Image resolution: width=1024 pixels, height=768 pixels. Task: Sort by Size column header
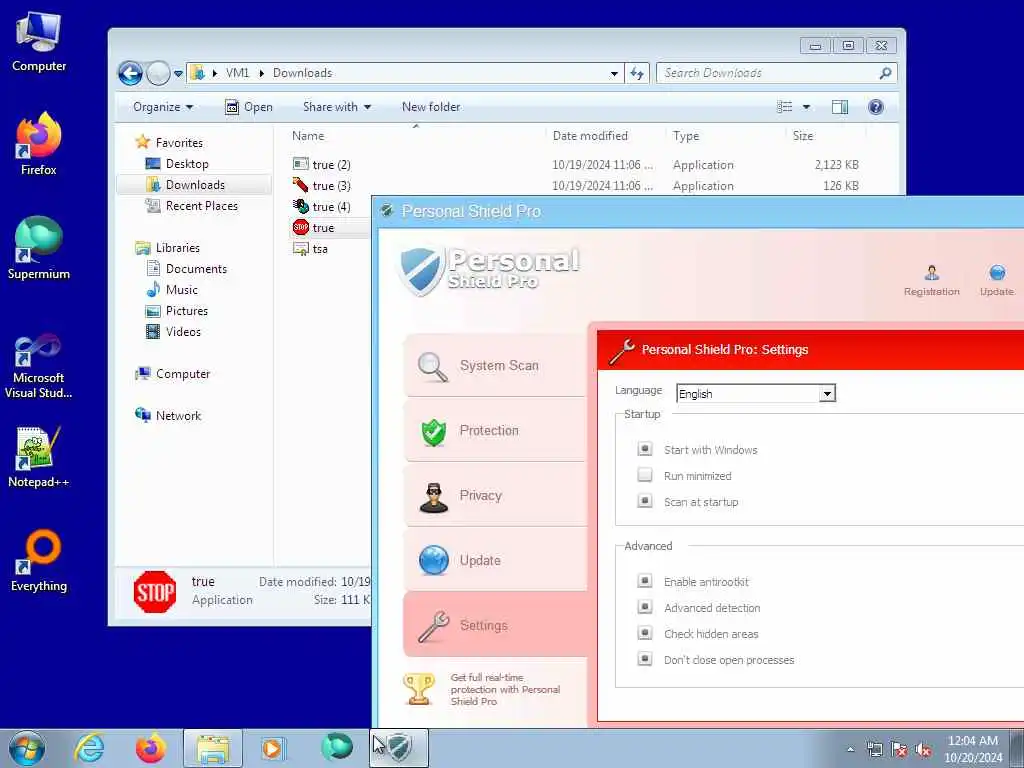(825, 136)
